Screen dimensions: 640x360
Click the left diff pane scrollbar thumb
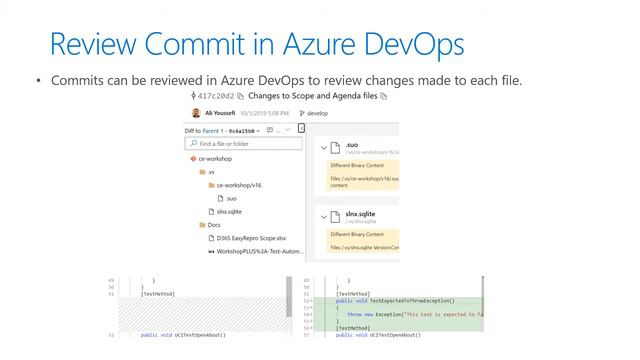[289, 297]
